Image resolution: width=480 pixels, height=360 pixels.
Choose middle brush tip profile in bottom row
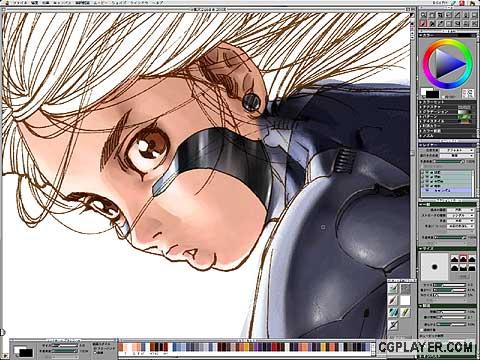(x=463, y=268)
